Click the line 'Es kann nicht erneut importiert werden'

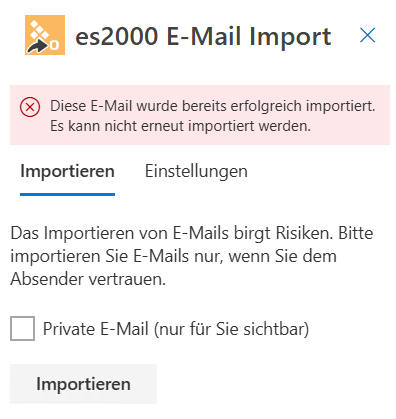pyautogui.click(x=180, y=126)
